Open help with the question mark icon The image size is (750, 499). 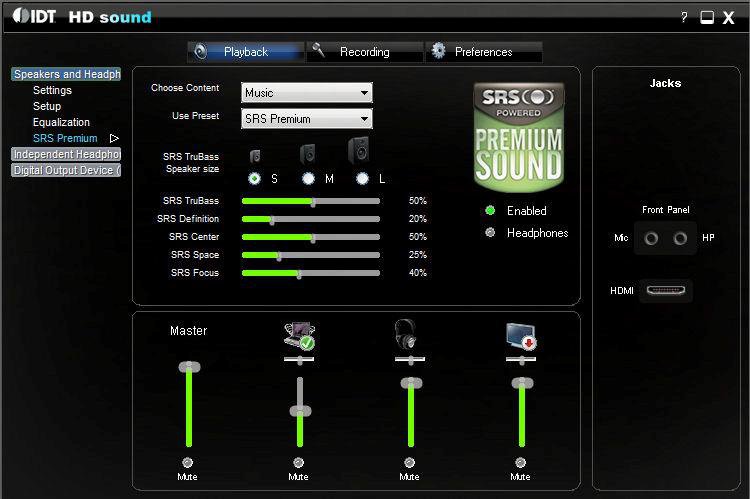pyautogui.click(x=684, y=17)
